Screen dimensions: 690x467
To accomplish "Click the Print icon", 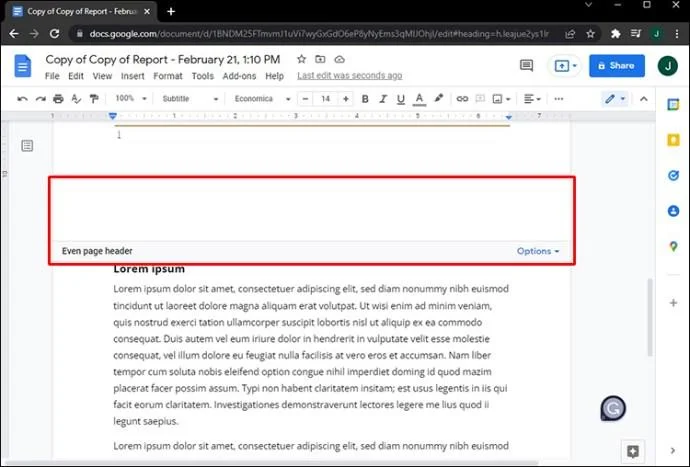I will coord(58,99).
